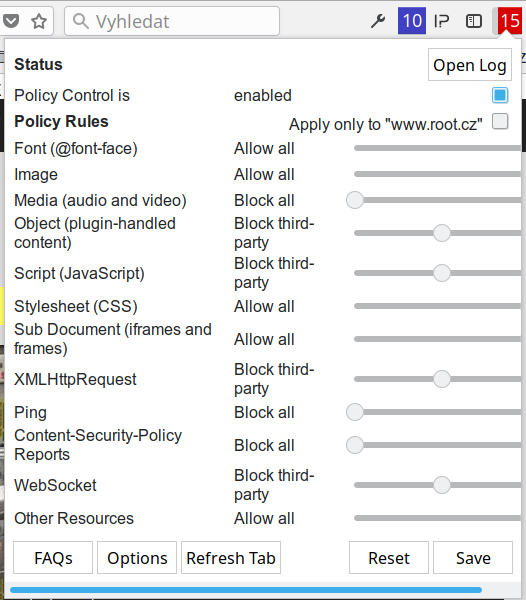Bookmark page with the star icon
The width and height of the screenshot is (526, 600).
click(39, 21)
